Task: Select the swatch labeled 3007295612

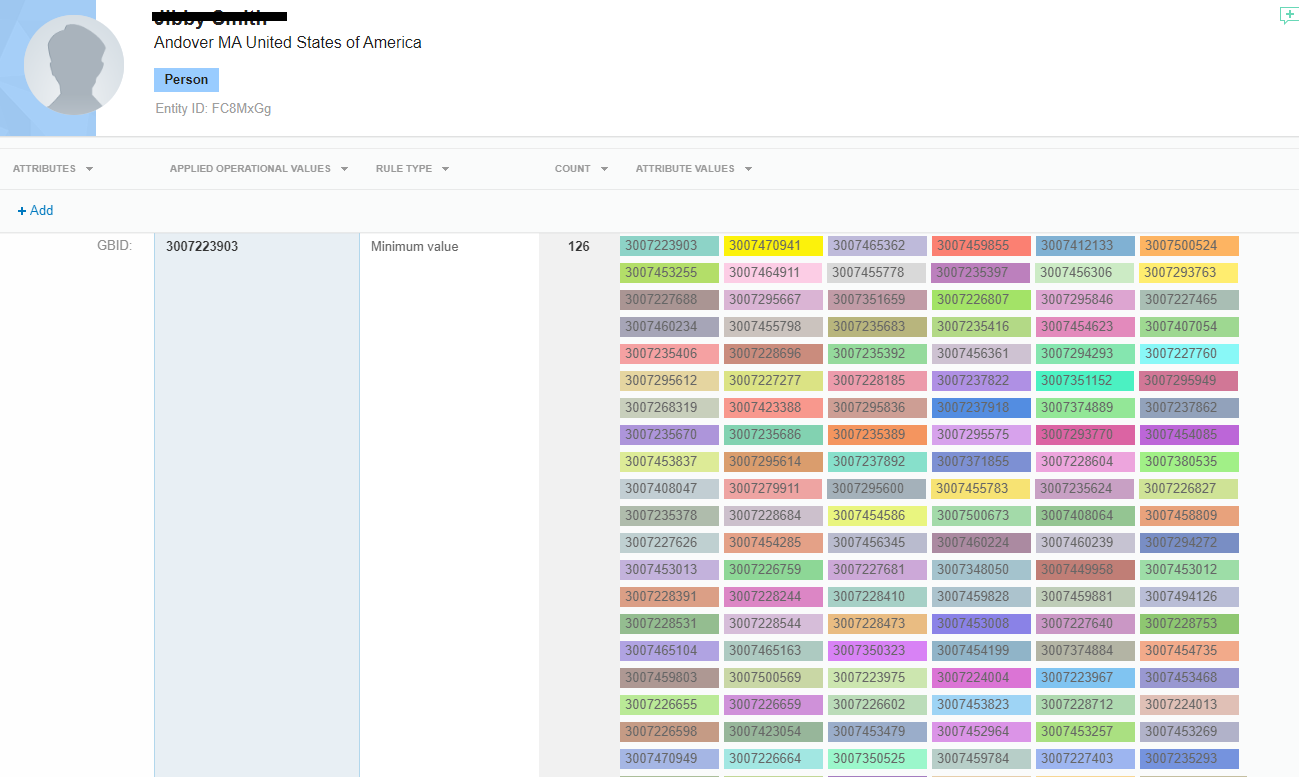Action: (x=669, y=381)
